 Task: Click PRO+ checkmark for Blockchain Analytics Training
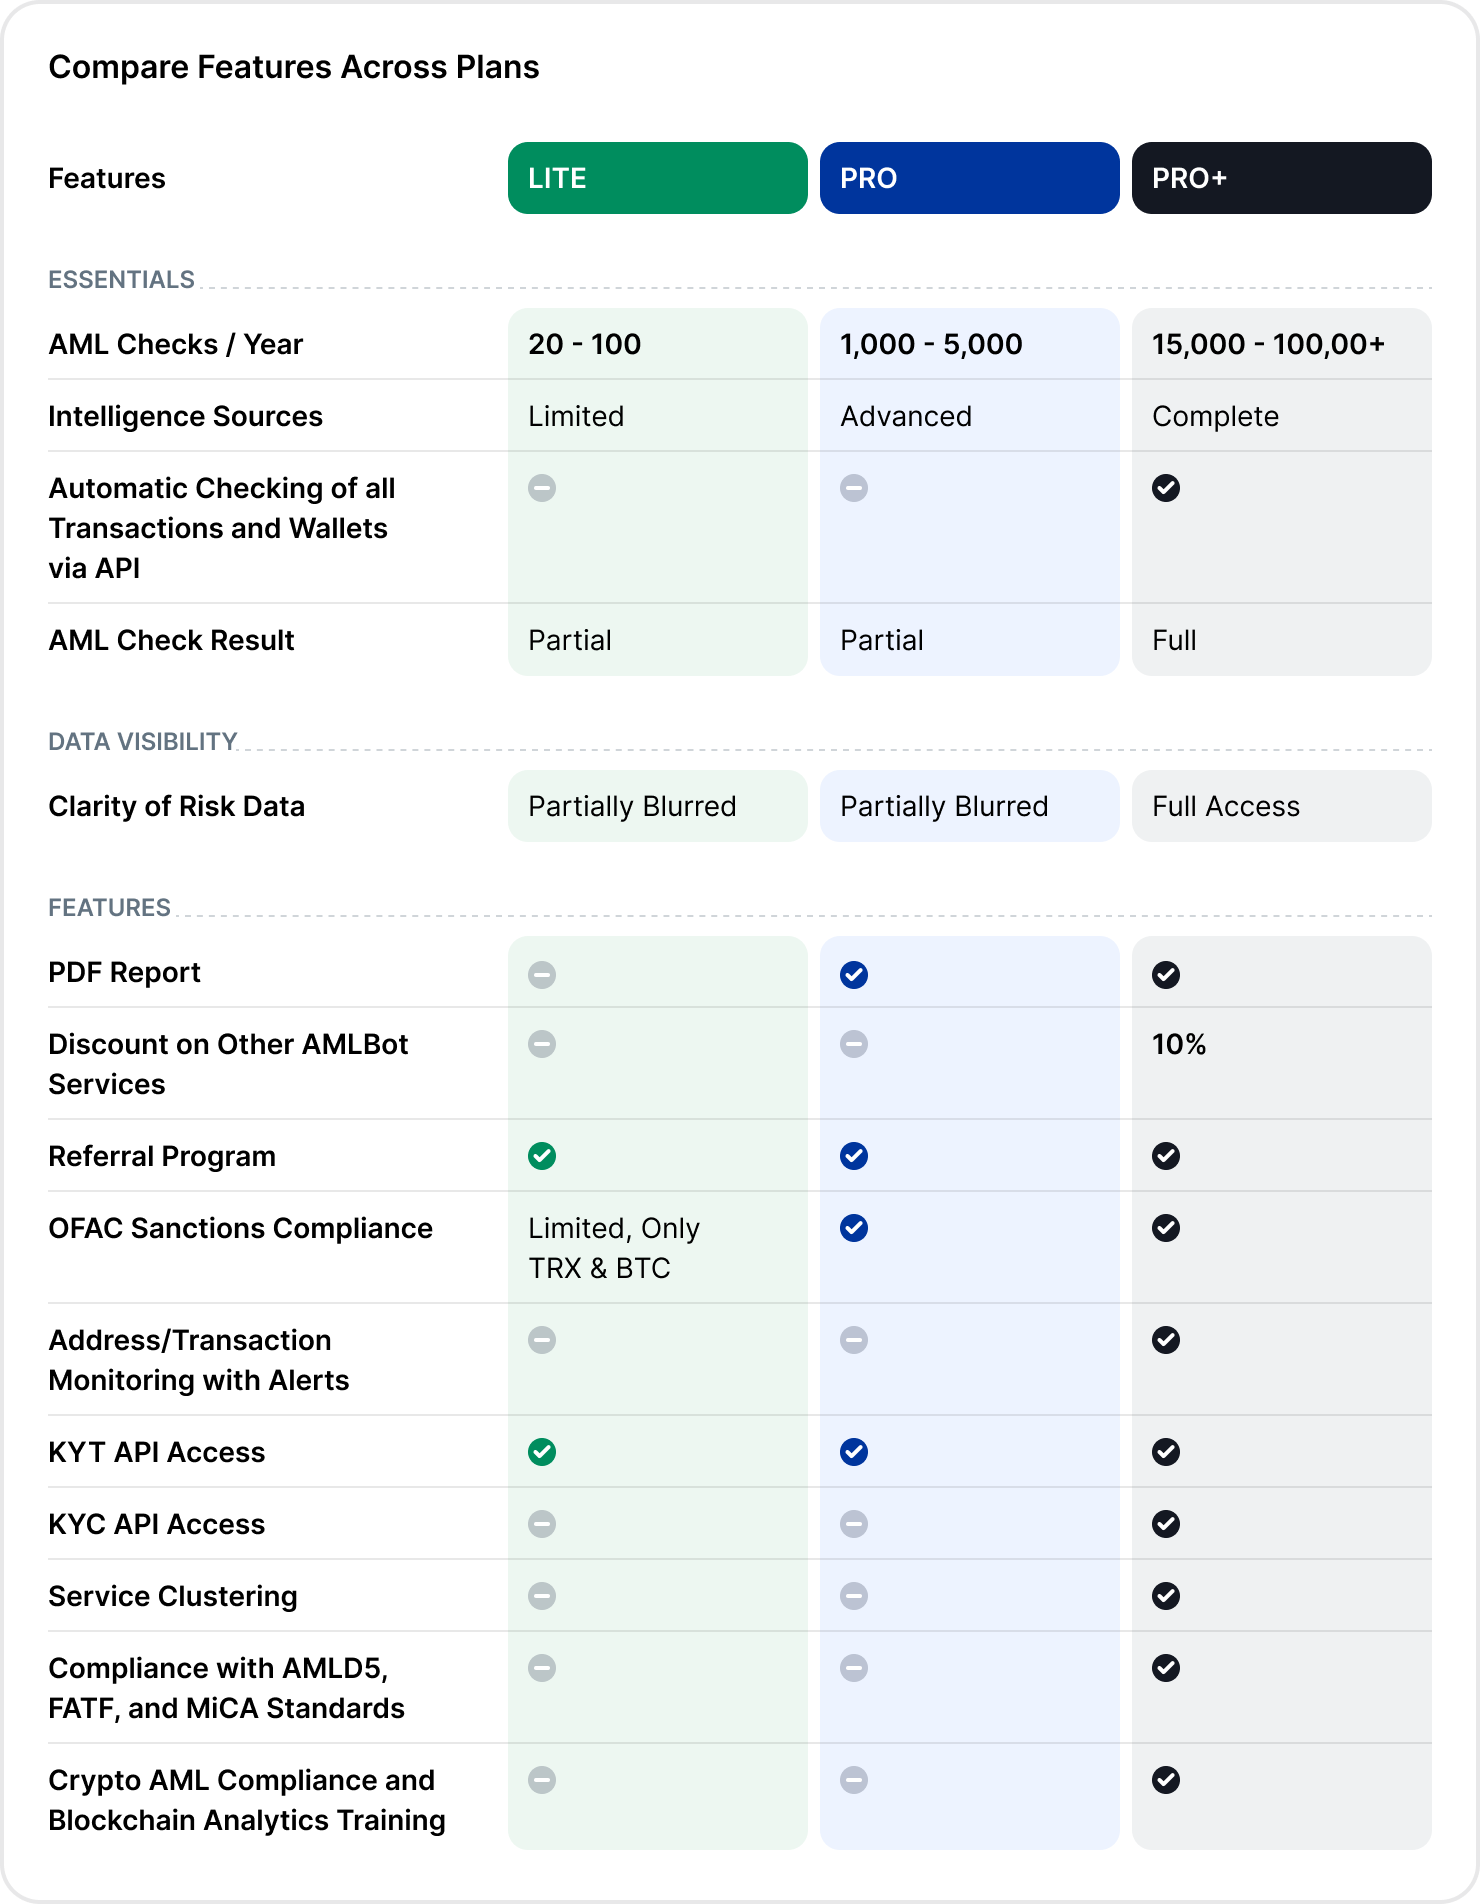1166,1780
